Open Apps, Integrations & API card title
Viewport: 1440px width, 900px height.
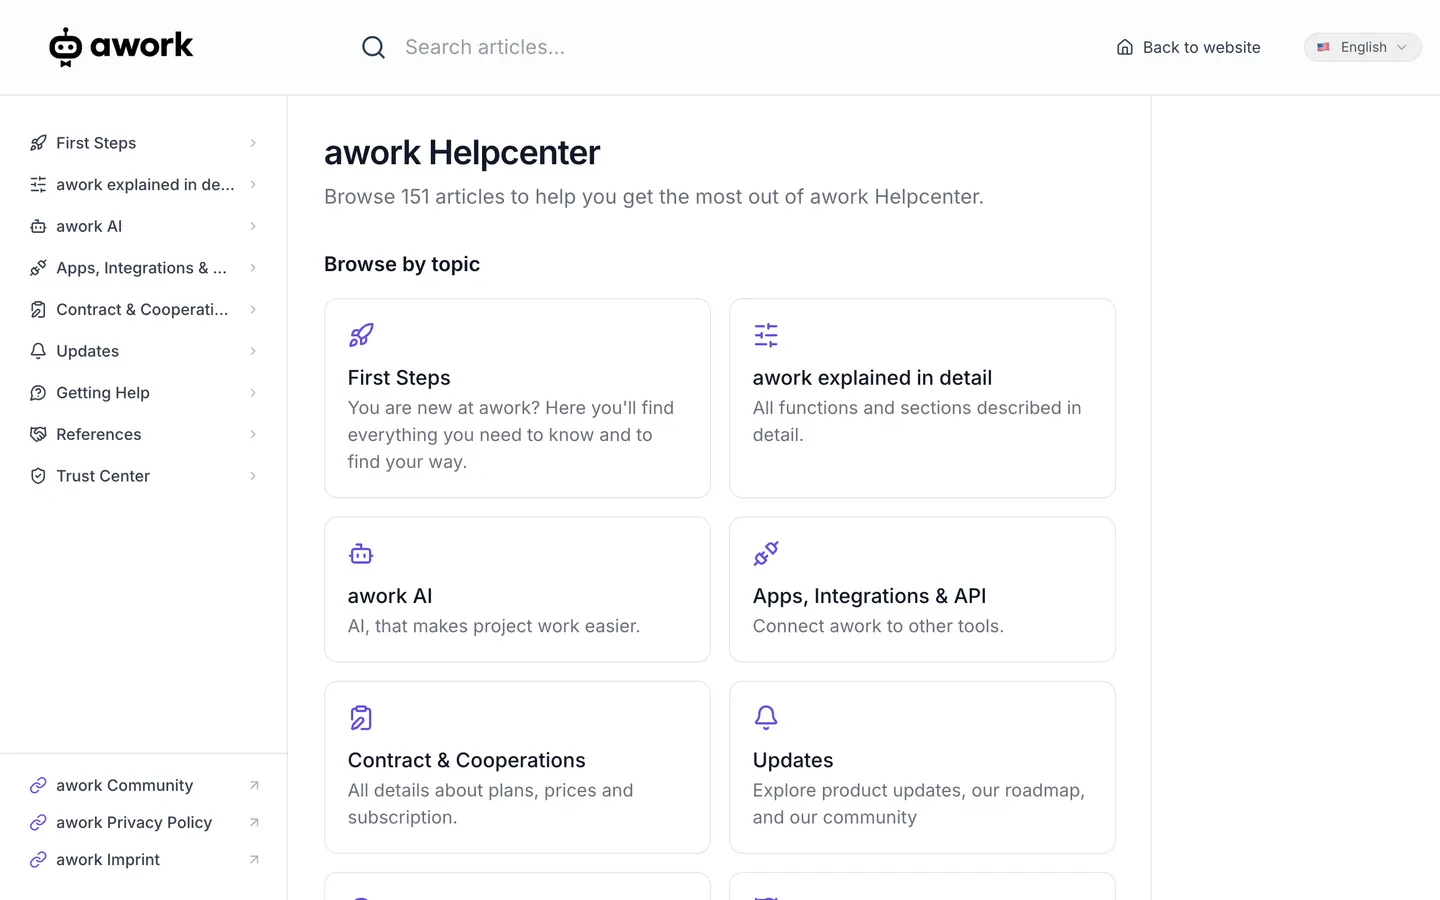pos(869,596)
